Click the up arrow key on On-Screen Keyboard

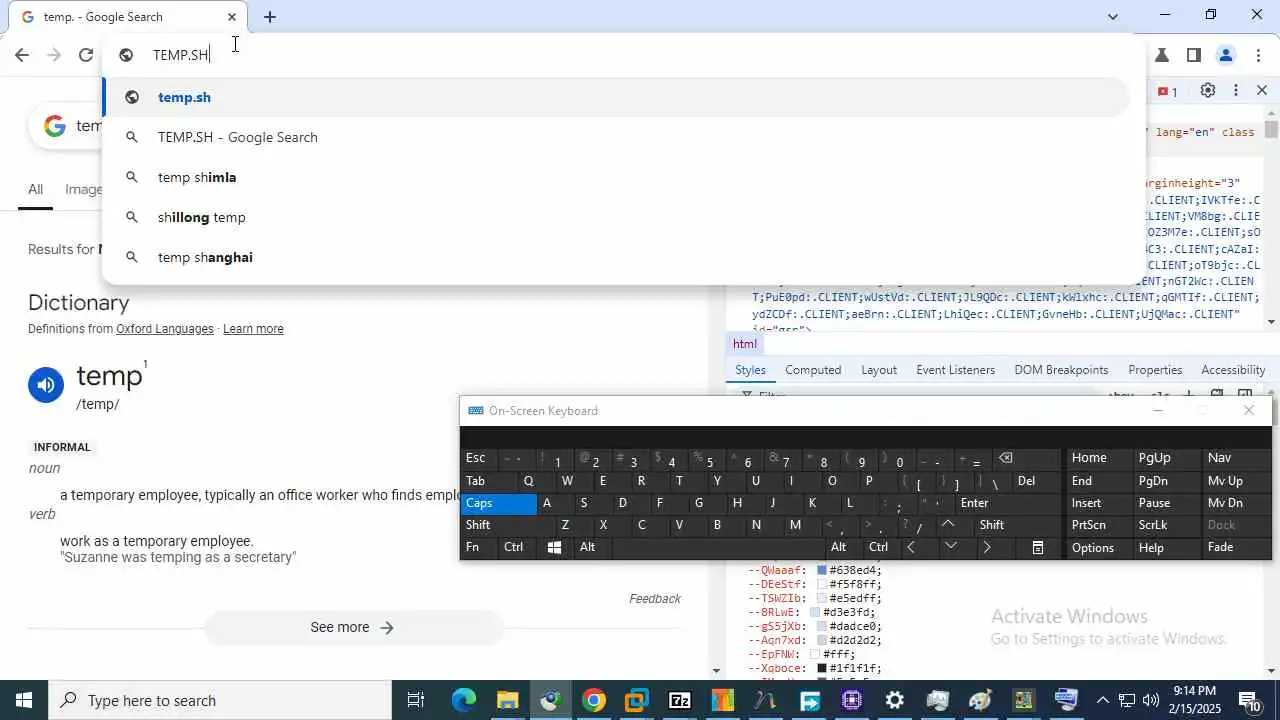949,524
